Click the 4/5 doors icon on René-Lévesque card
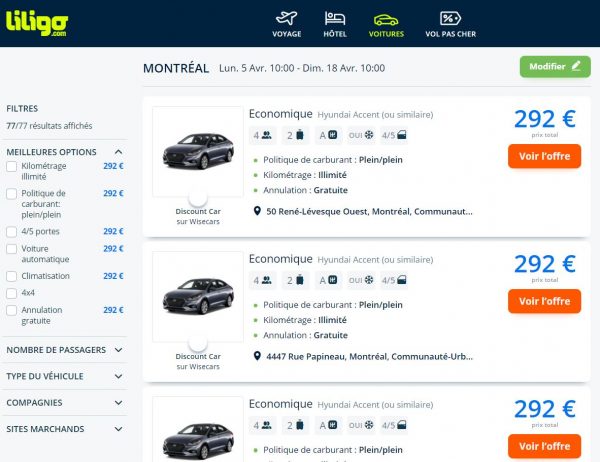Viewport: 600px width, 462px height. coord(394,135)
